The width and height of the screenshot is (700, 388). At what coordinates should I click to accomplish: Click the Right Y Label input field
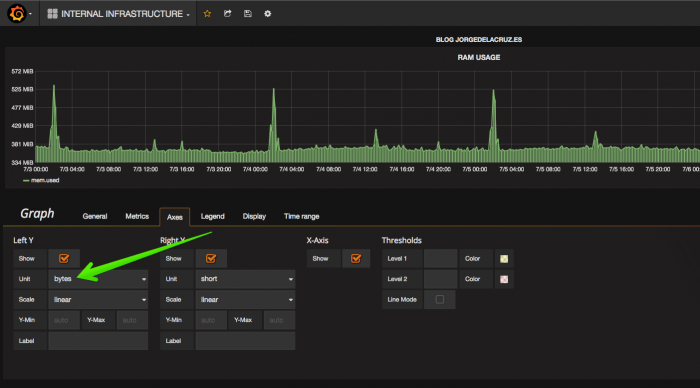click(x=245, y=341)
